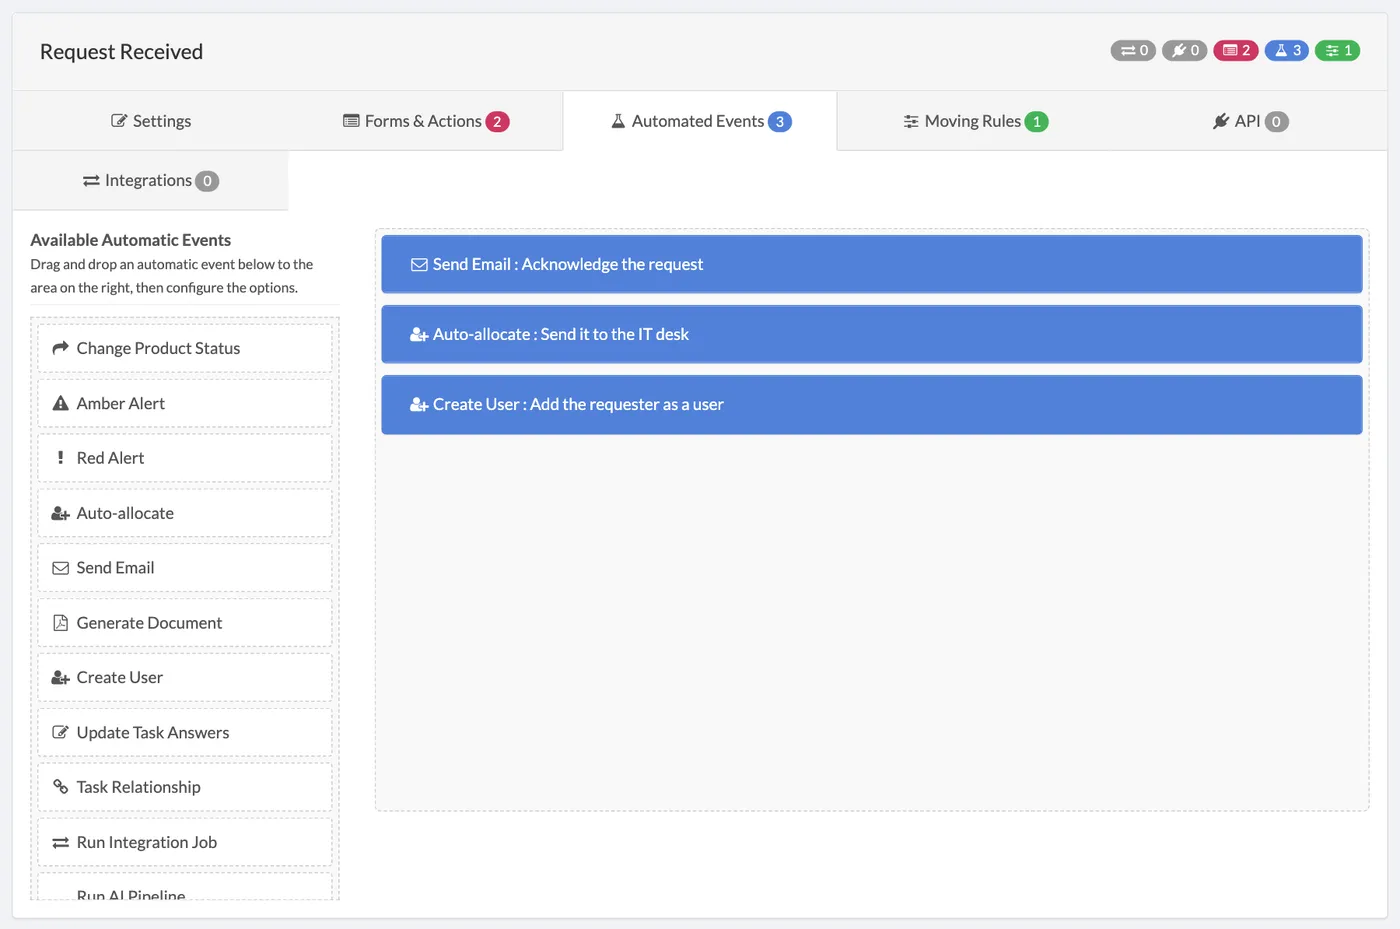The height and width of the screenshot is (929, 1400).
Task: Click the Auto-allocate user-plus icon in the list
Action: coord(60,513)
